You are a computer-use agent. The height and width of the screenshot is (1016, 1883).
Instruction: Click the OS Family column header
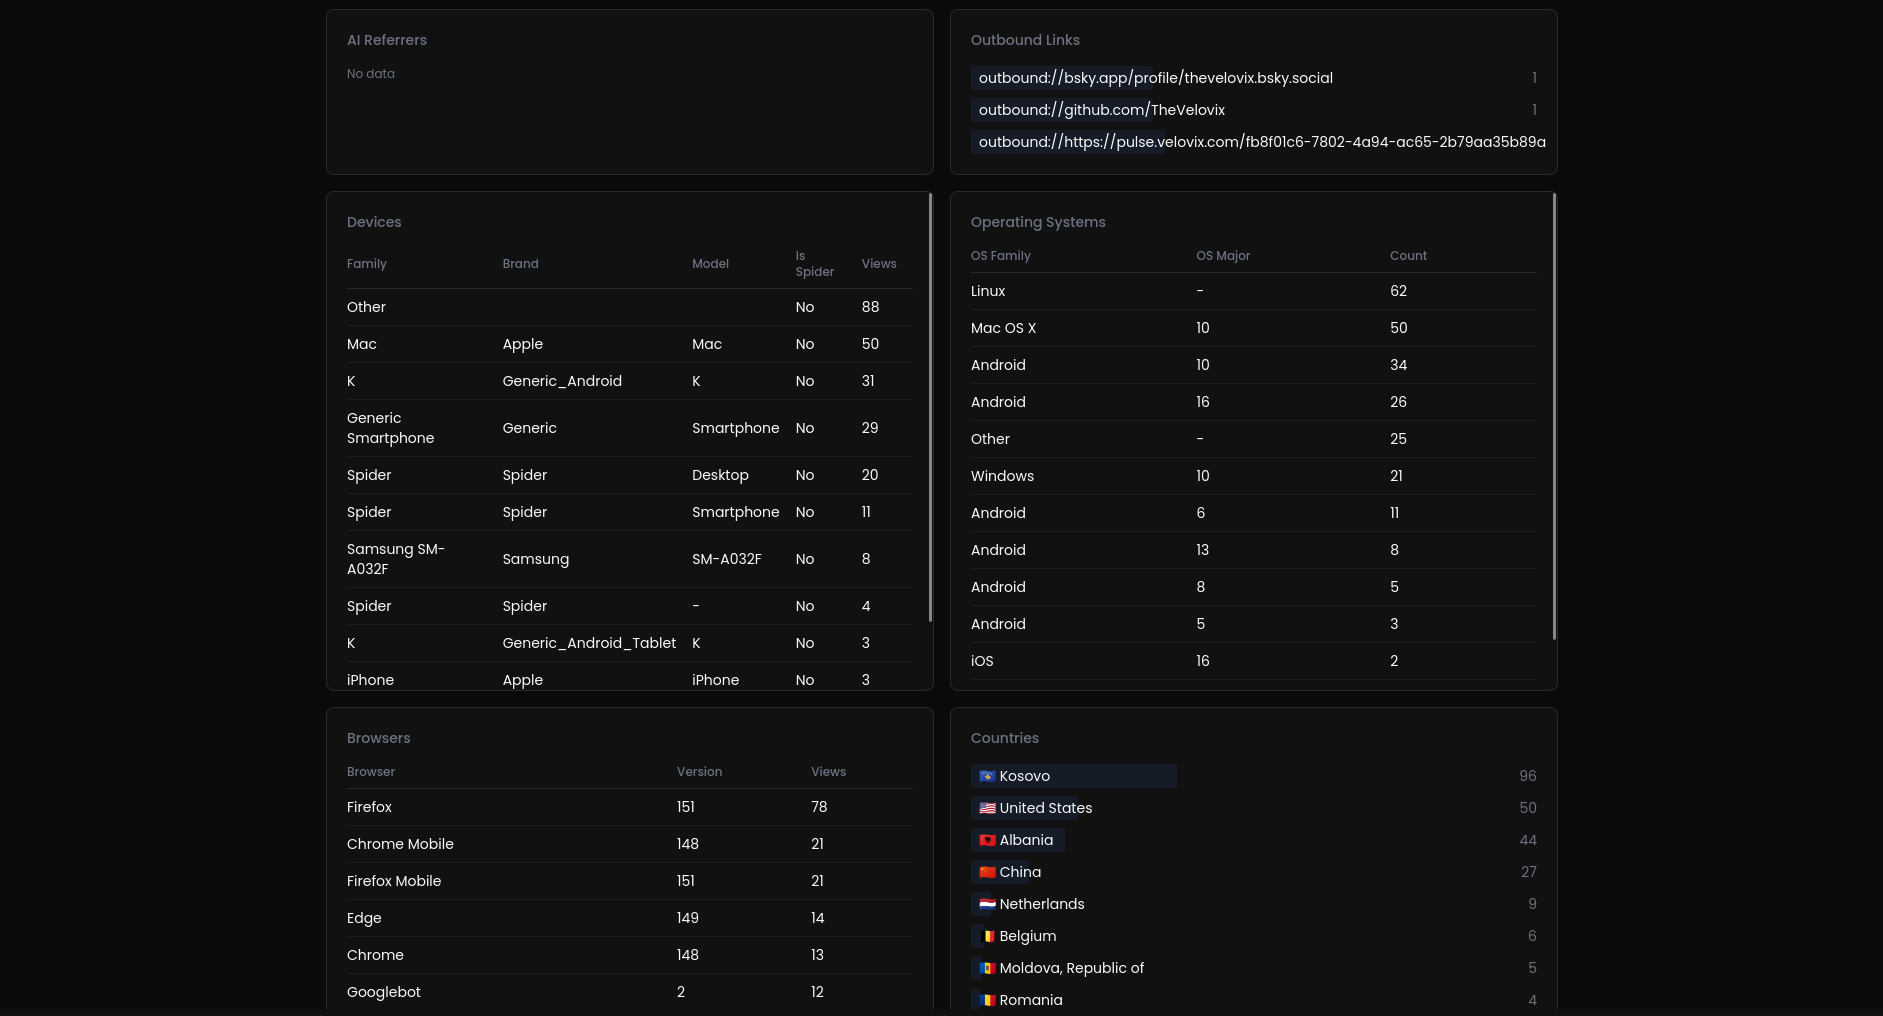pyautogui.click(x=1000, y=256)
